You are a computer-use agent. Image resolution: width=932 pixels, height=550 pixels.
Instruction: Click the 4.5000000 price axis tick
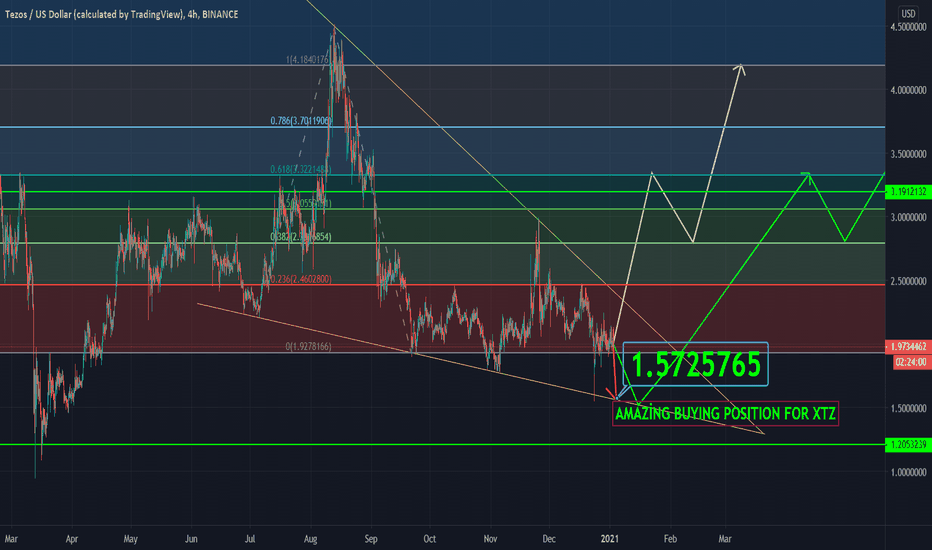pyautogui.click(x=908, y=27)
